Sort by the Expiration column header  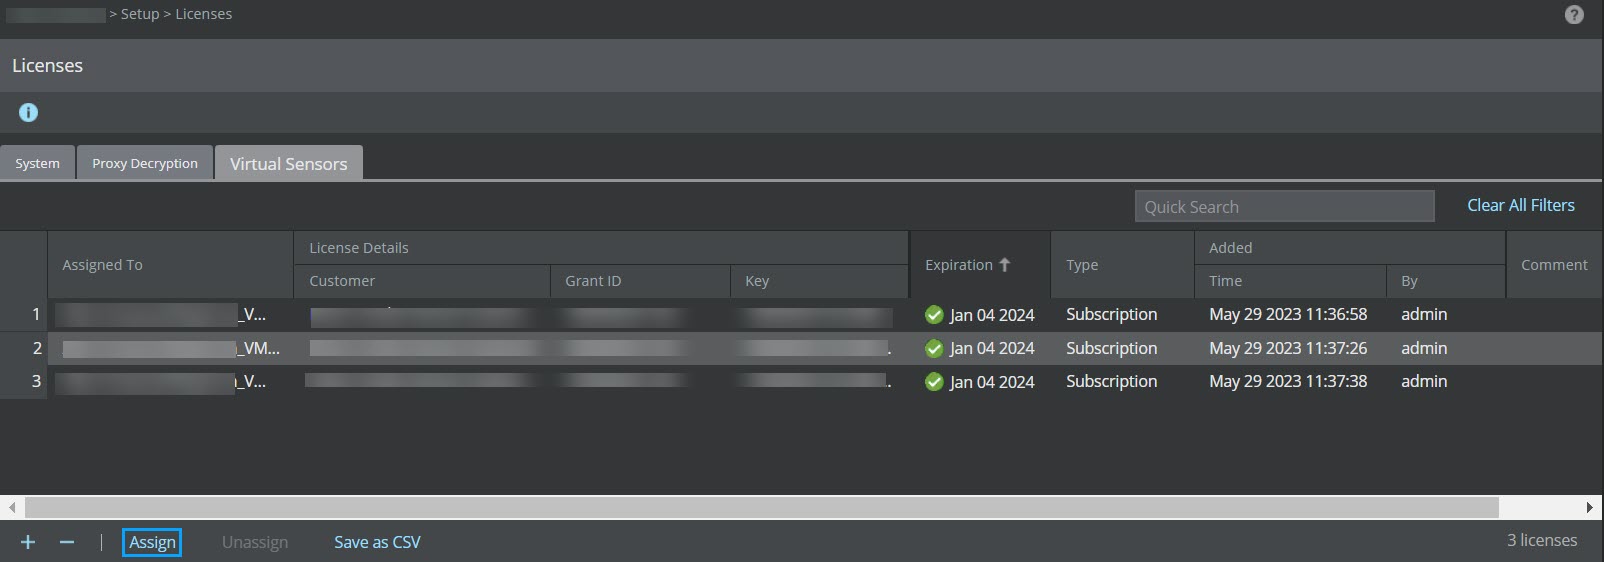[x=980, y=265]
